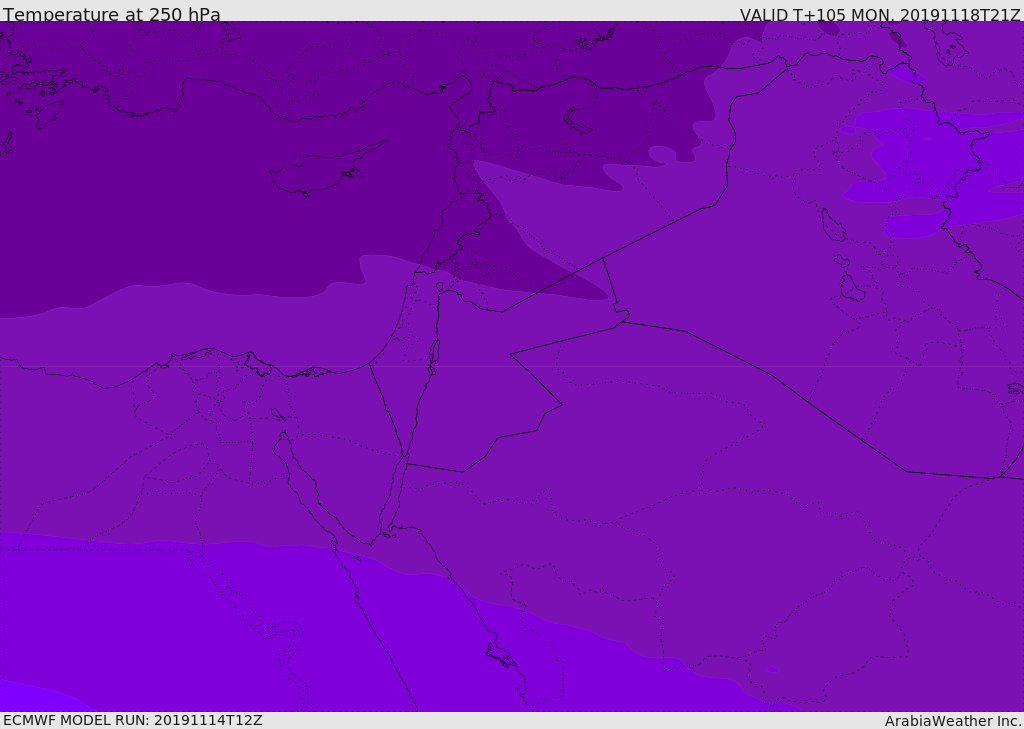1024x729 pixels.
Task: Click the 'Temperature at 250 hPa' title text
Action: tap(112, 14)
